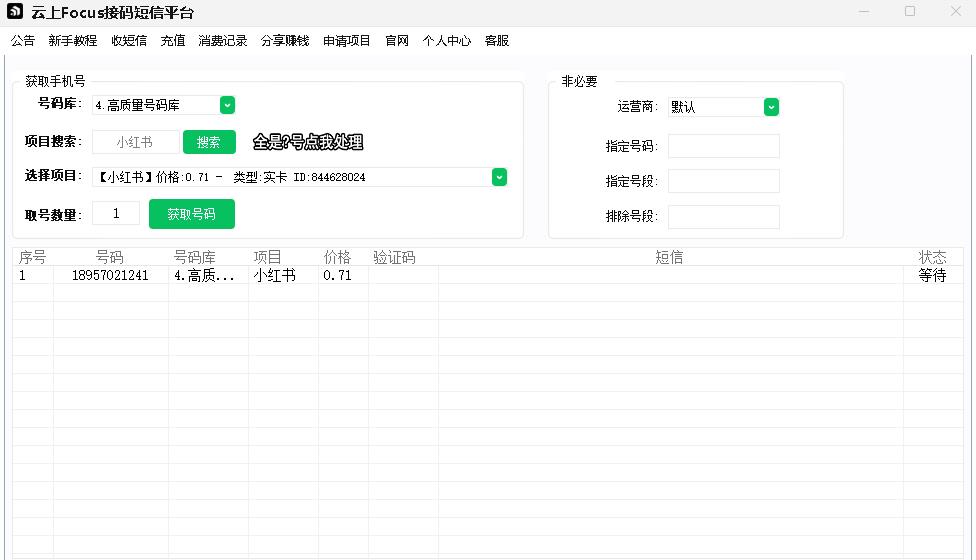
Task: Click the 全是?号点我处理 link
Action: coord(307,142)
